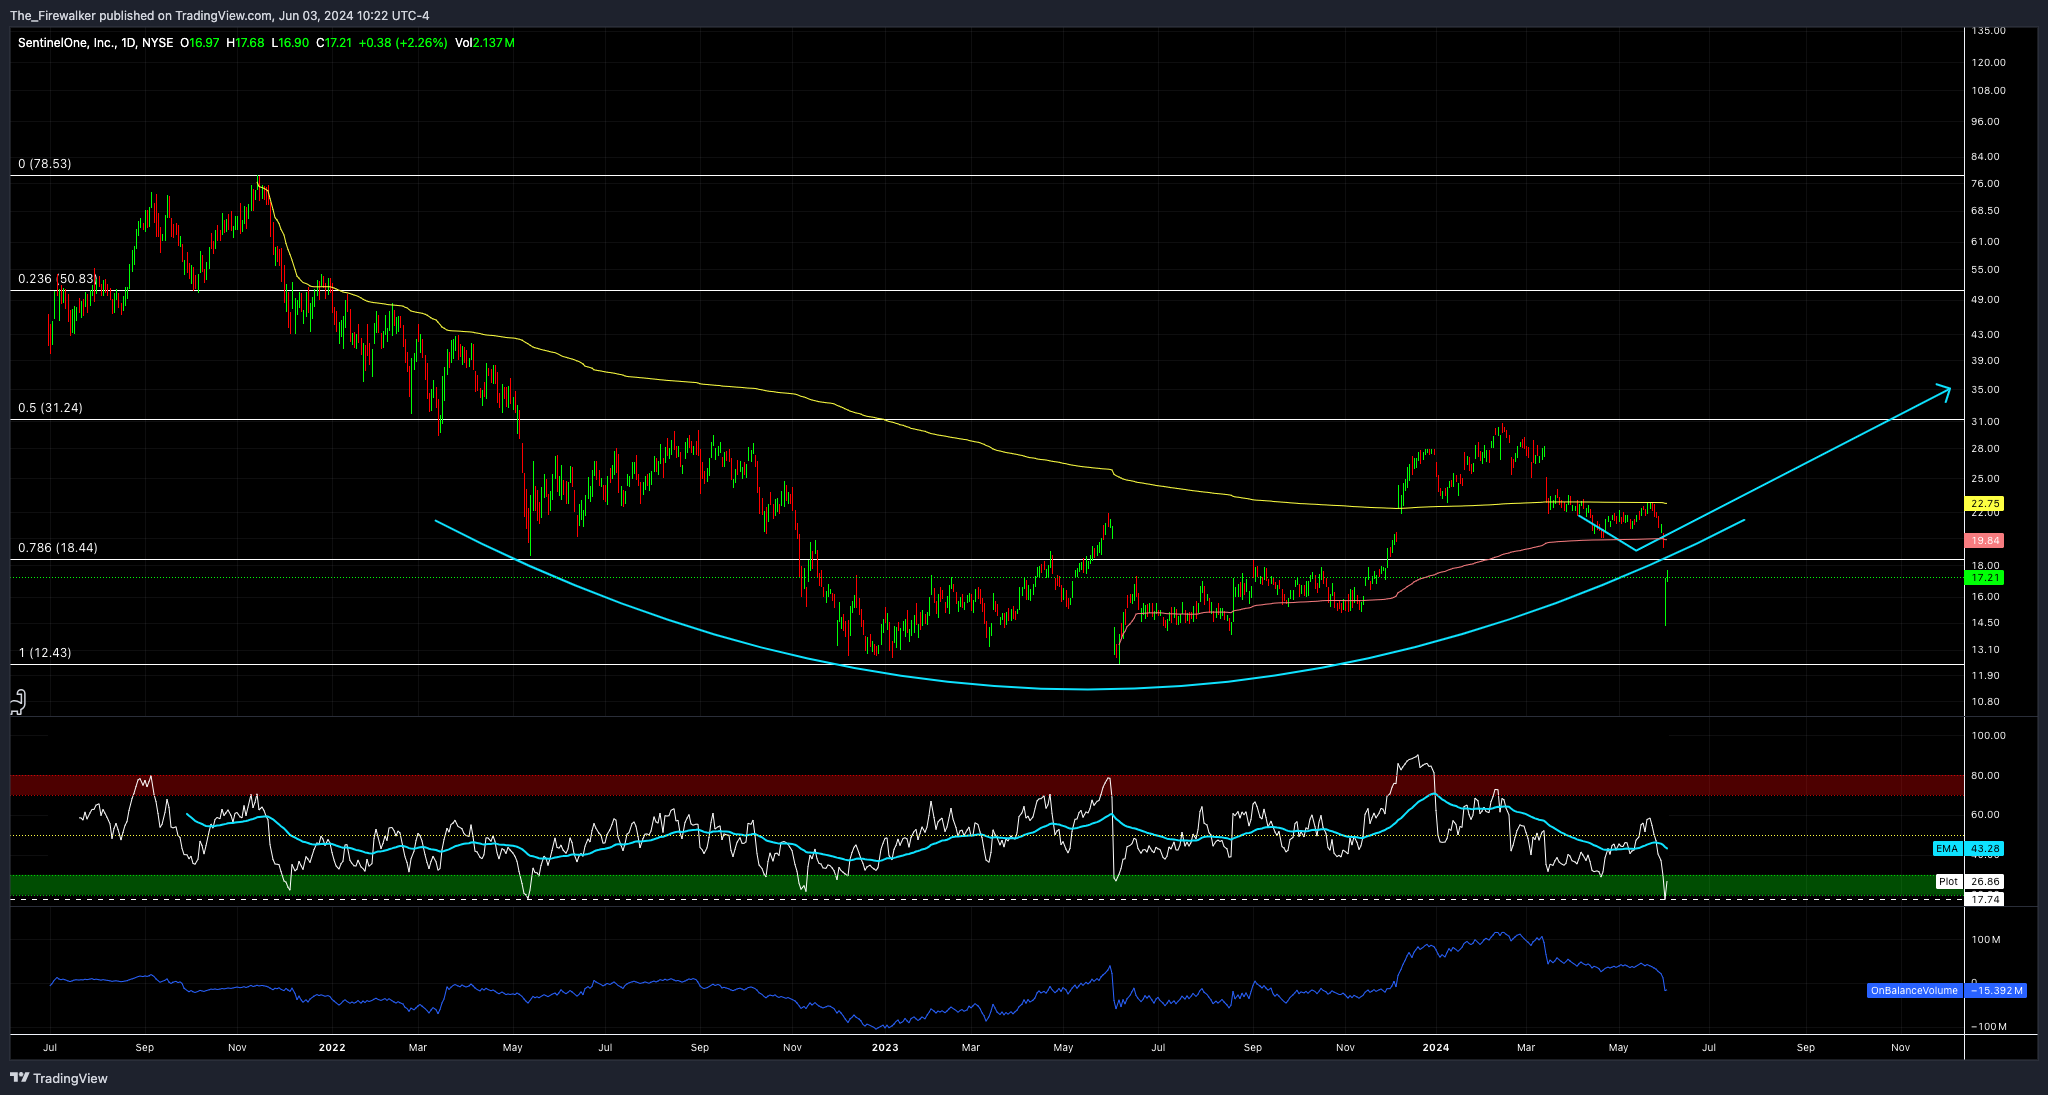Click the 26.86 plot value label
The image size is (2048, 1095).
1985,882
